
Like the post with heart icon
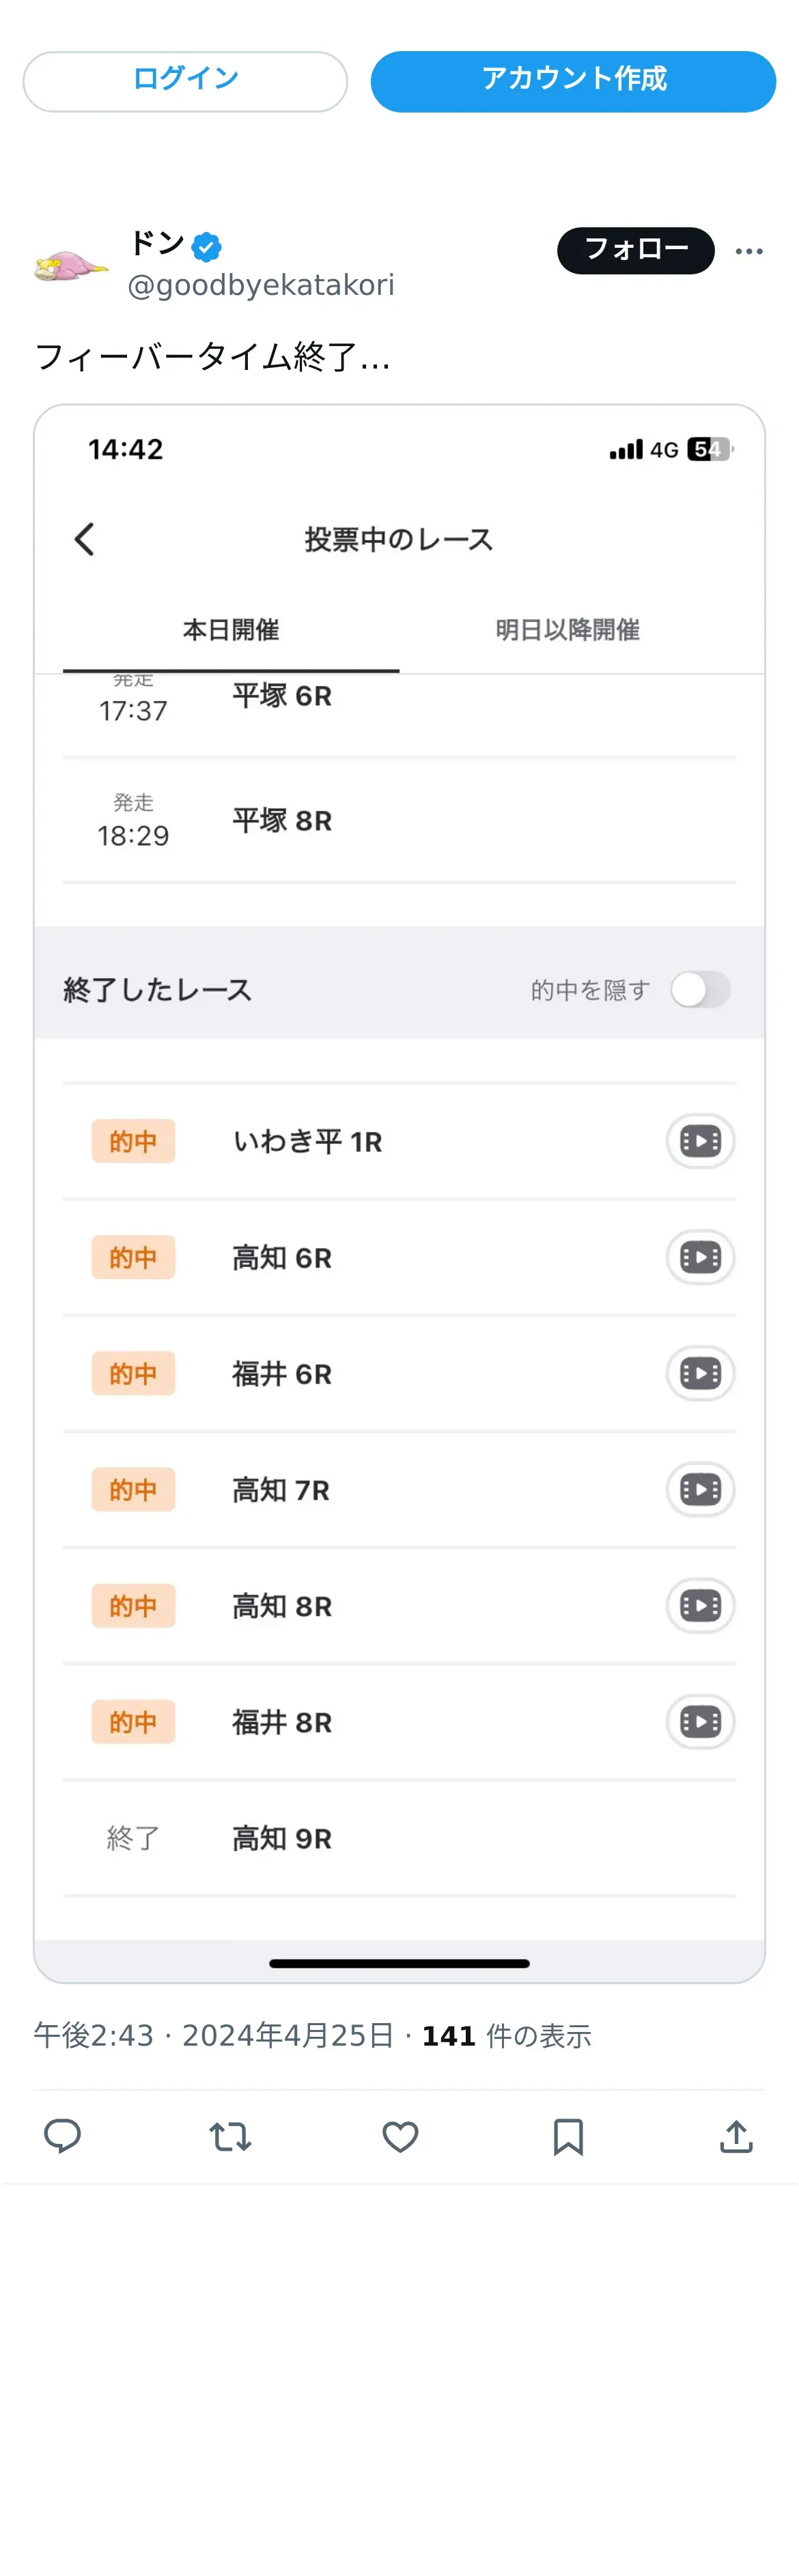(x=400, y=2136)
